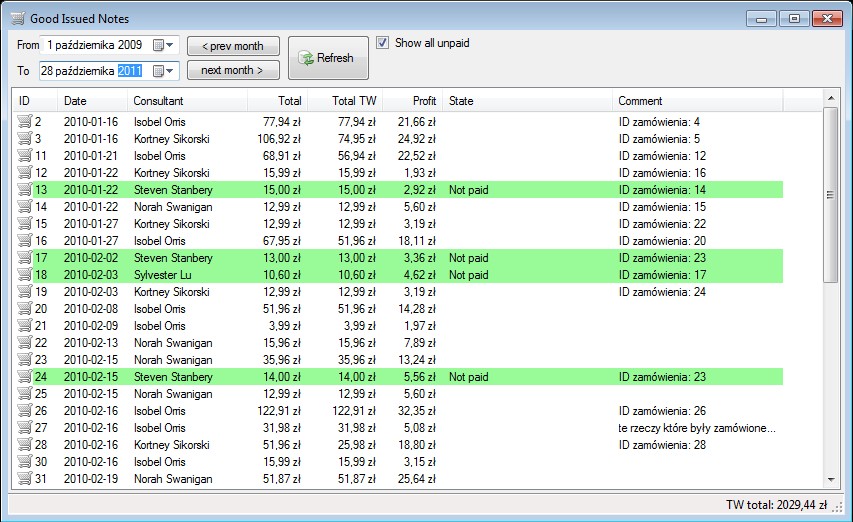853x522 pixels.
Task: Click the cart icon for note ID 30
Action: click(25, 461)
